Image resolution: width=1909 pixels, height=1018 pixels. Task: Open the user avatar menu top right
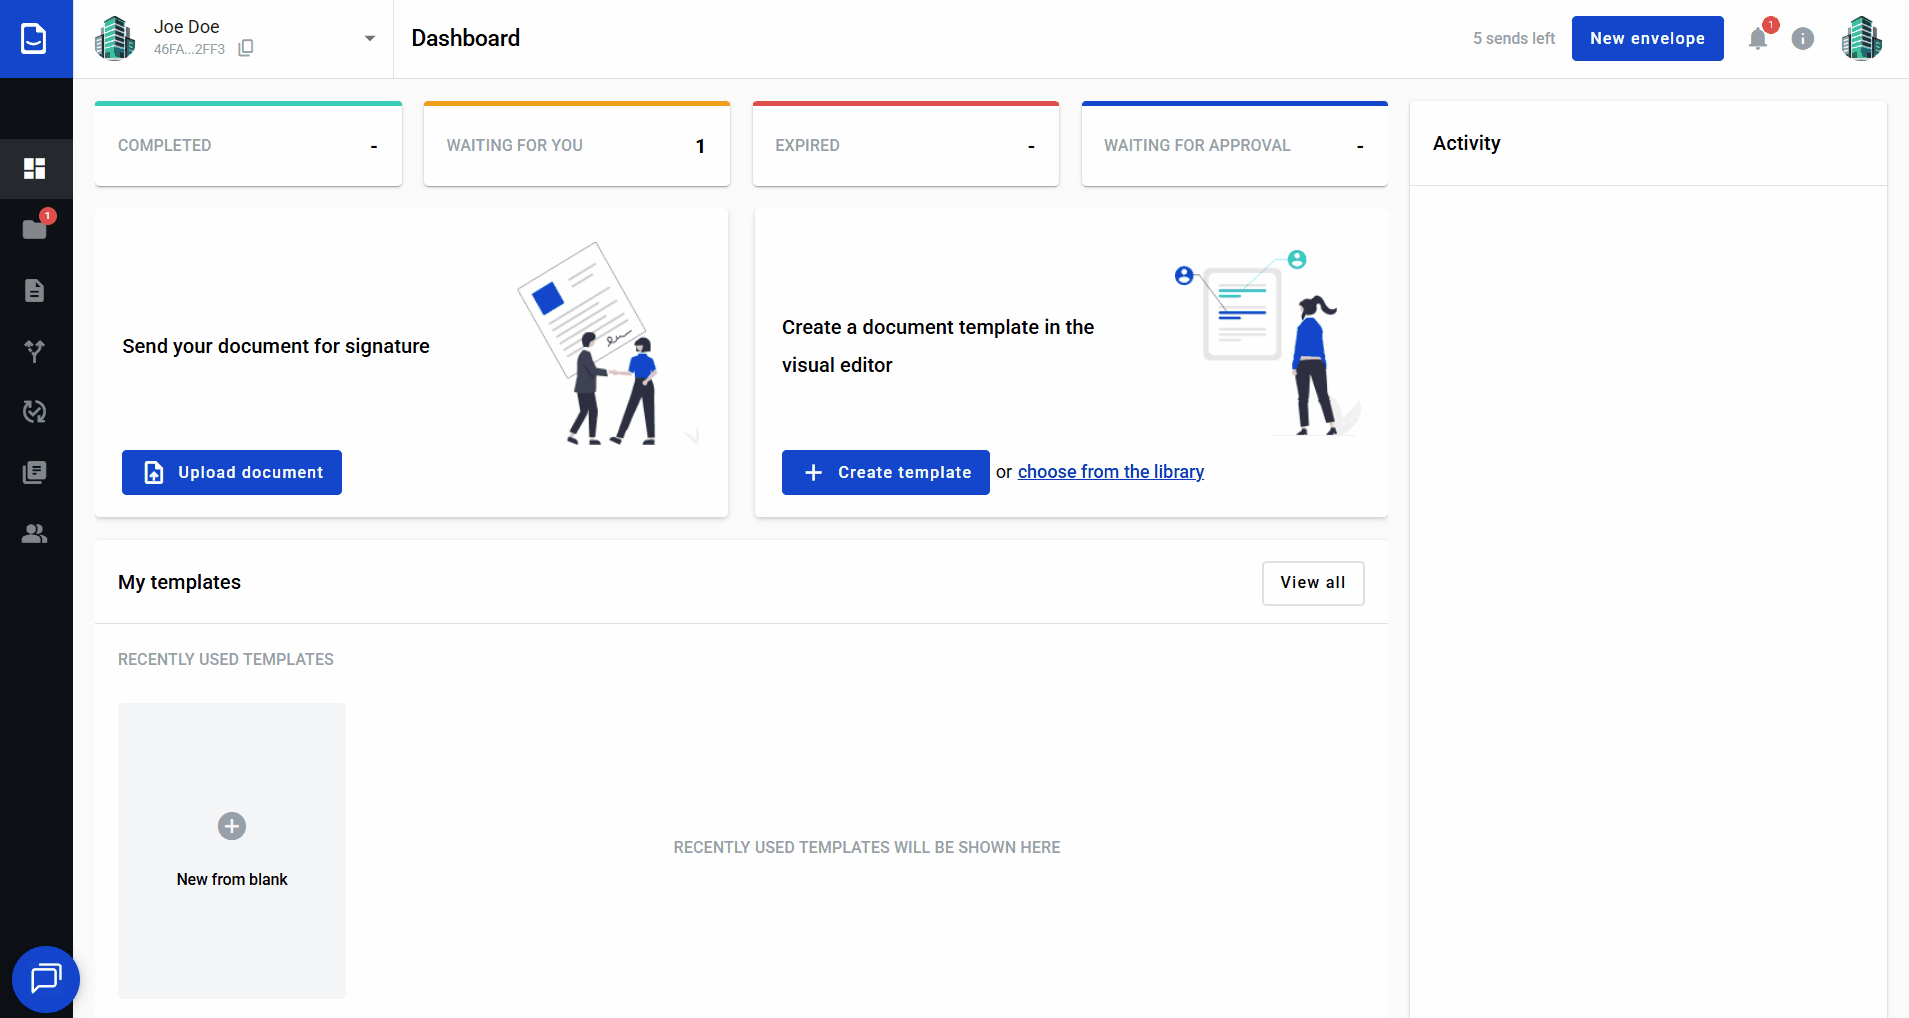[1861, 39]
